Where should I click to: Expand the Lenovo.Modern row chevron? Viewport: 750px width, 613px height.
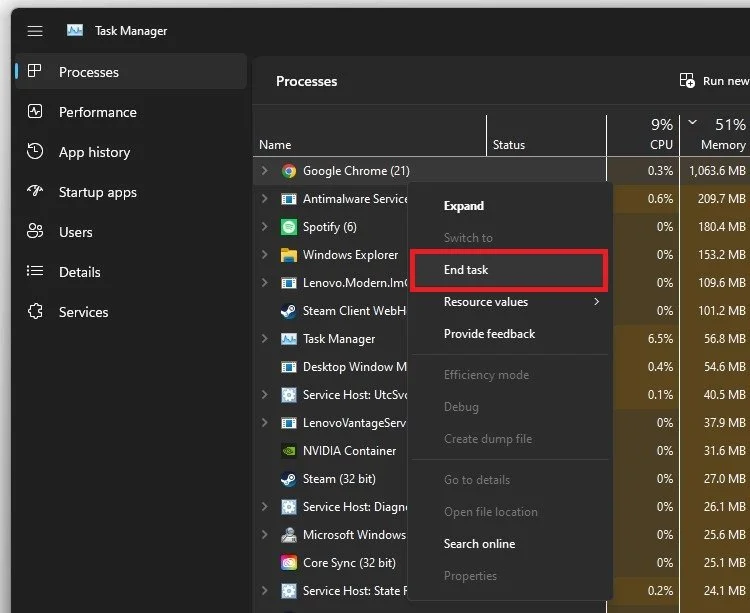click(264, 283)
